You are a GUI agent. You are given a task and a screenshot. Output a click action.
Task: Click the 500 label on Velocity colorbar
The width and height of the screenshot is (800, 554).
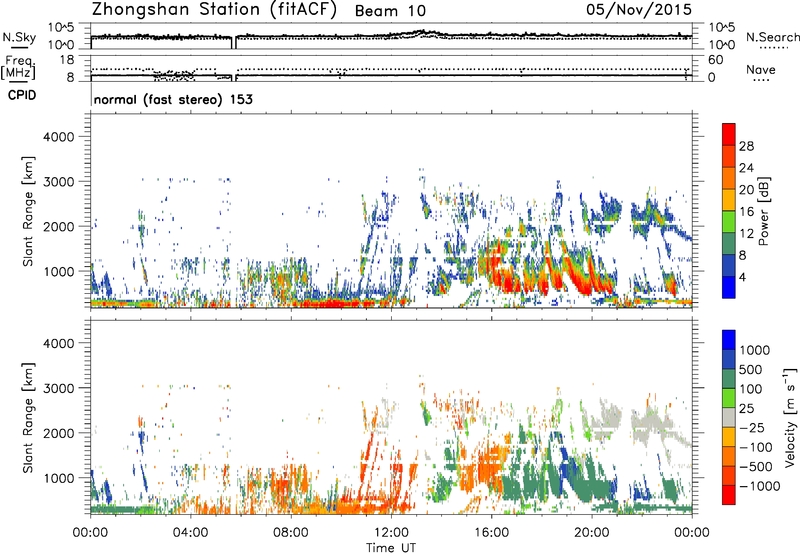click(x=750, y=369)
